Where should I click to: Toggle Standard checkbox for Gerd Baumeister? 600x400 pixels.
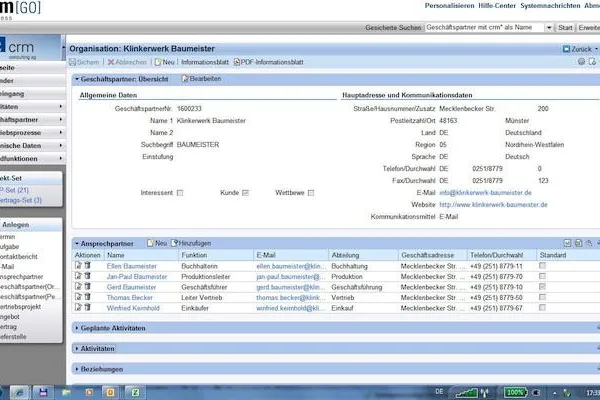click(542, 286)
